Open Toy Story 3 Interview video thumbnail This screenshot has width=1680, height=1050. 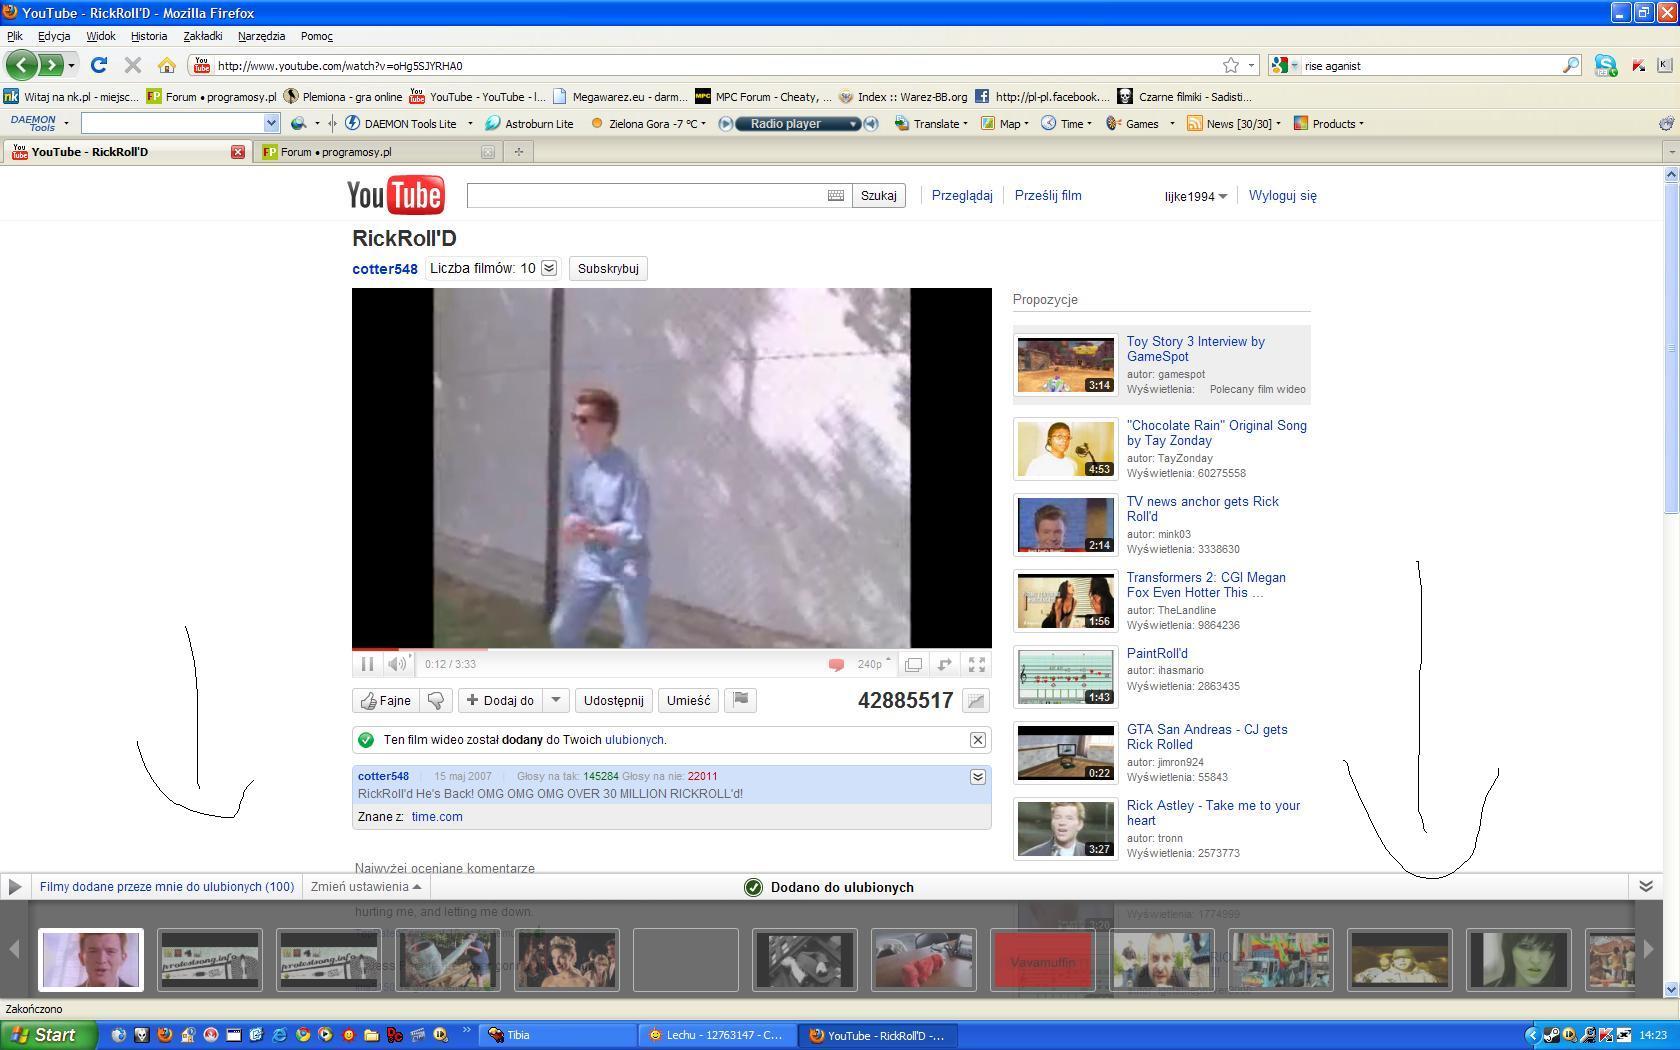point(1066,365)
